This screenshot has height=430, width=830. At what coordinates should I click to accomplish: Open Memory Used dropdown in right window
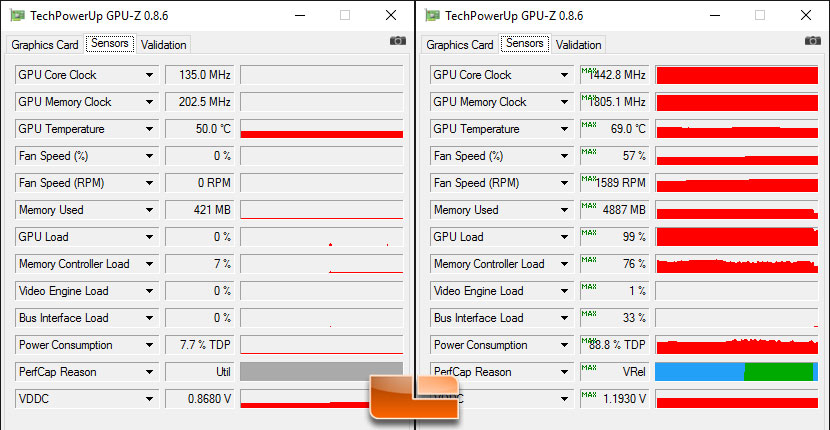(565, 210)
